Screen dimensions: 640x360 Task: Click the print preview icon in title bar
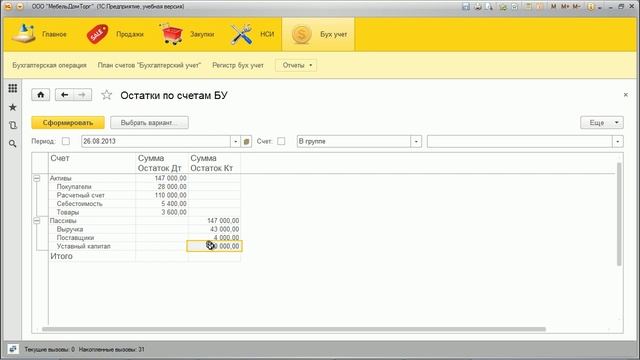[x=488, y=7]
